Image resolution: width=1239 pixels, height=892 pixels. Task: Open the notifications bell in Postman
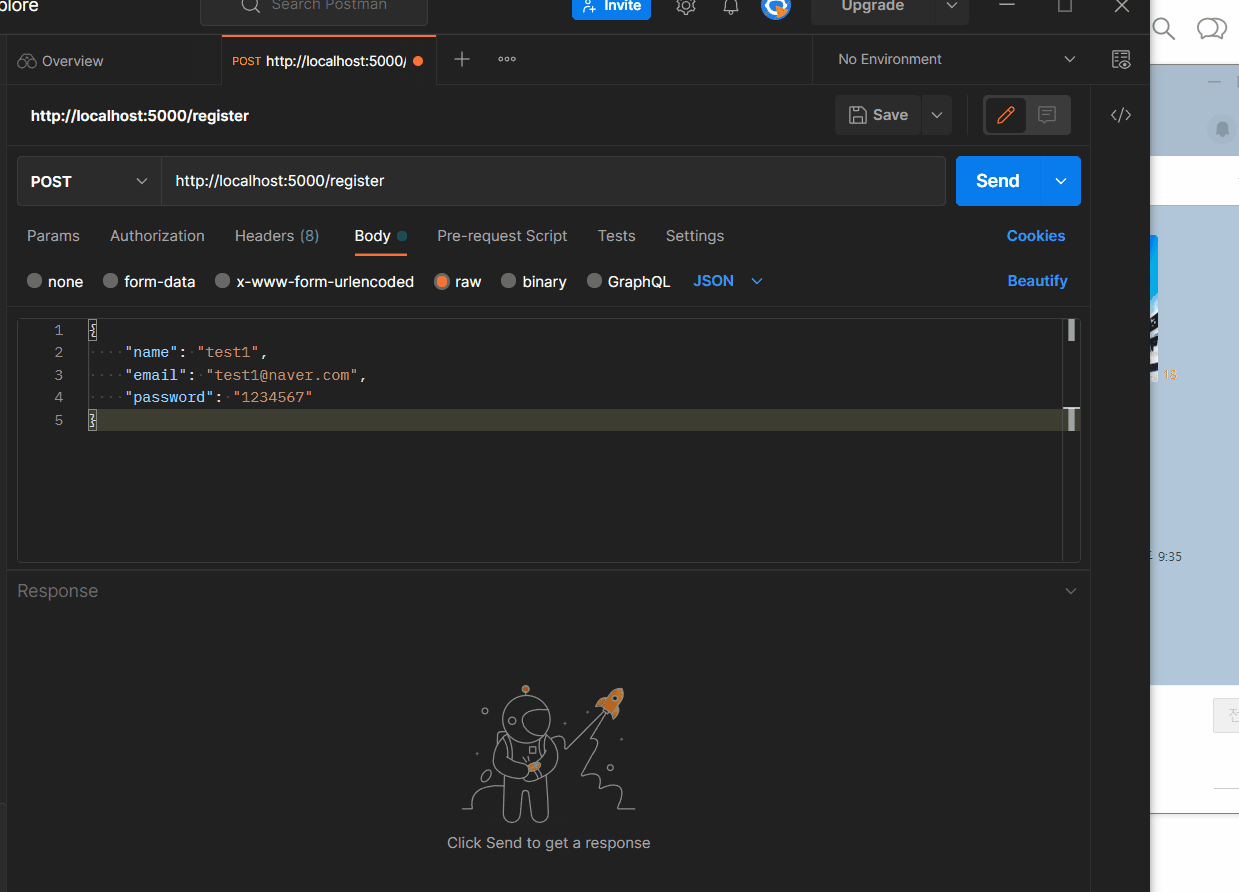(x=731, y=7)
